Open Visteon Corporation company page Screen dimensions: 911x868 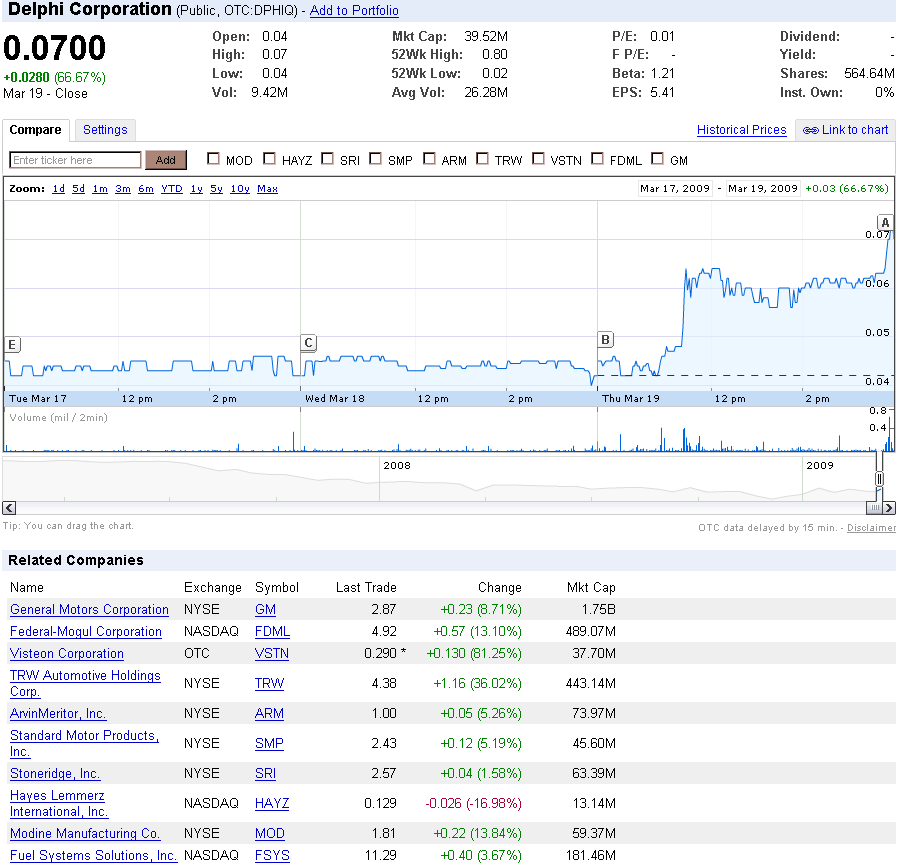67,654
